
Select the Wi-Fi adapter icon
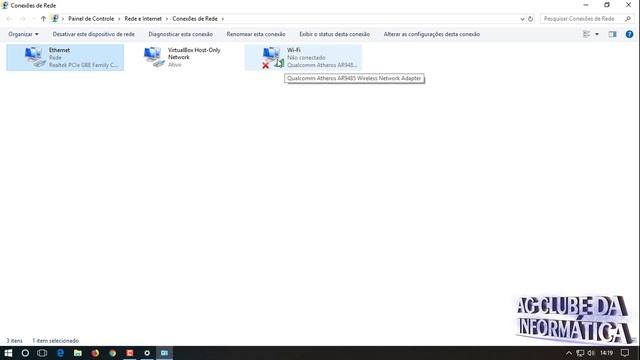273,58
